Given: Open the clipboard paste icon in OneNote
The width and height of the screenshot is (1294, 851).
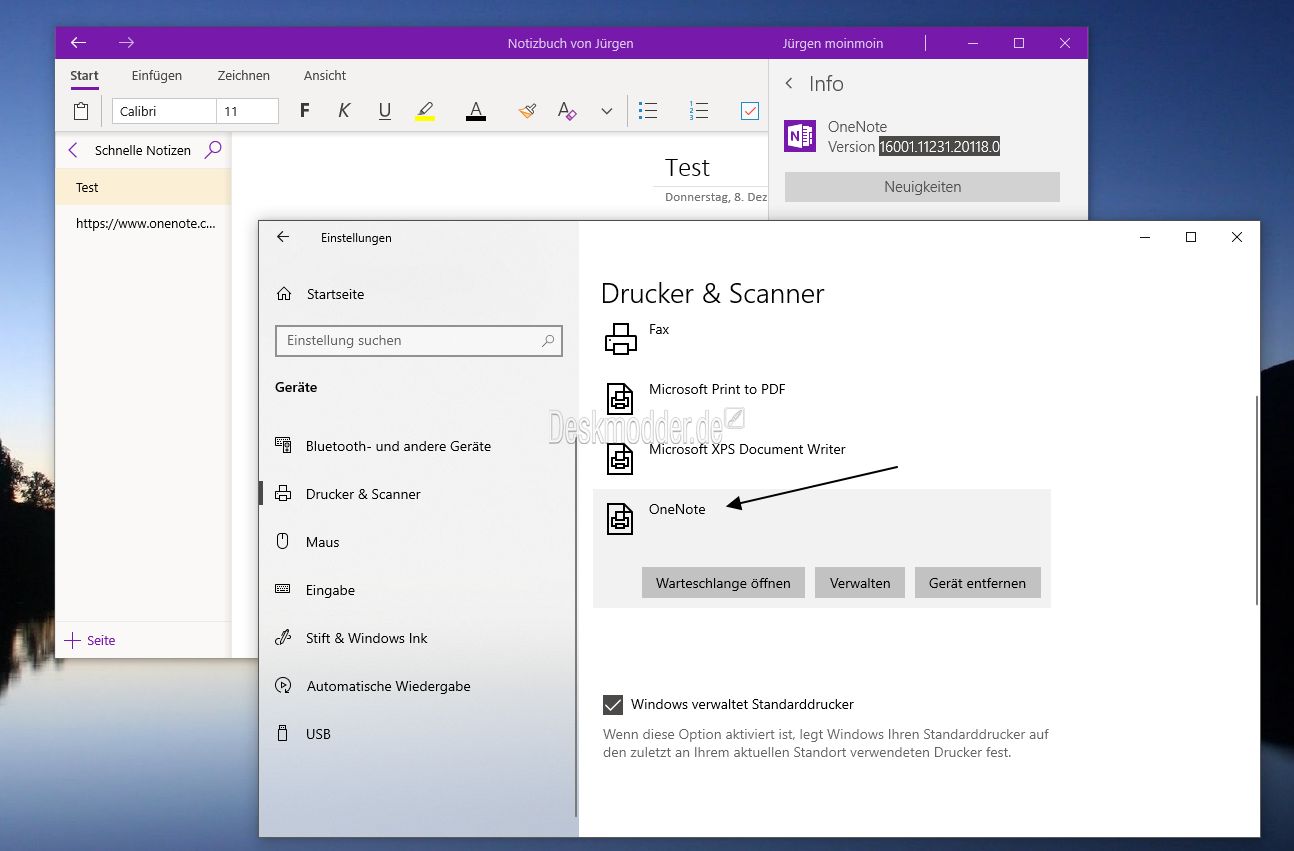Looking at the screenshot, I should point(81,111).
